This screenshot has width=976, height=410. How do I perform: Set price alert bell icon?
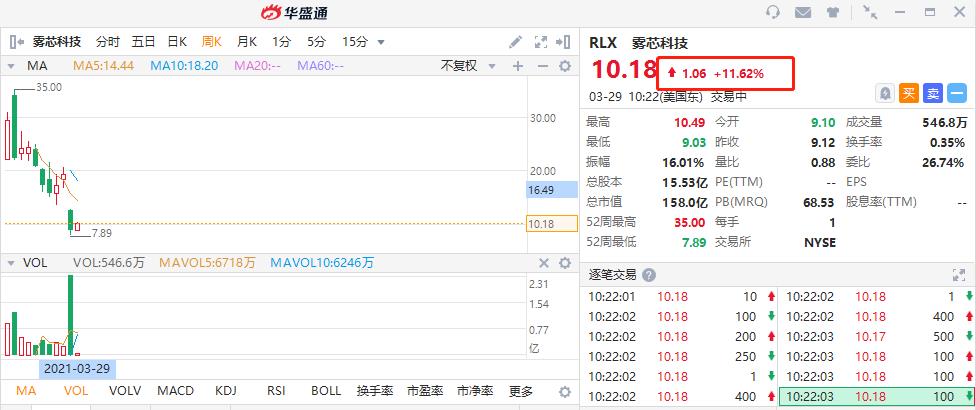[885, 93]
